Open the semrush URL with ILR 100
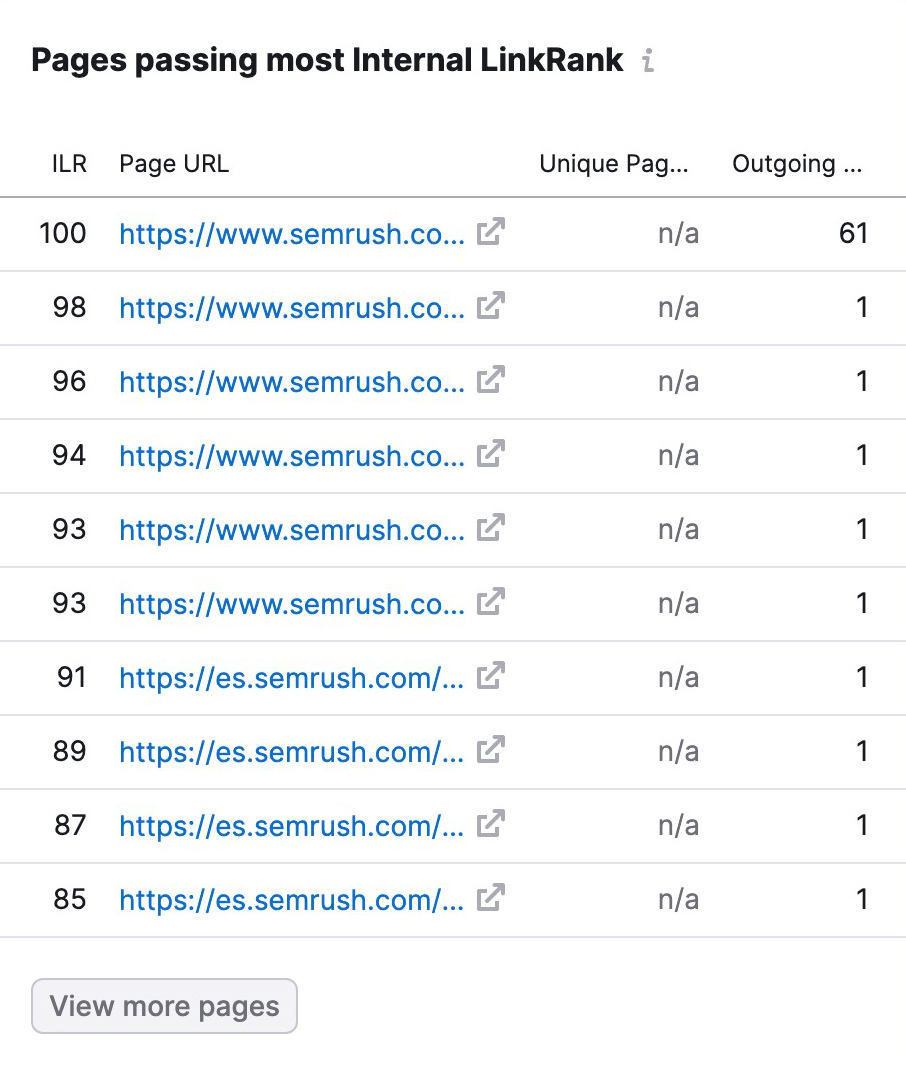 tap(292, 234)
